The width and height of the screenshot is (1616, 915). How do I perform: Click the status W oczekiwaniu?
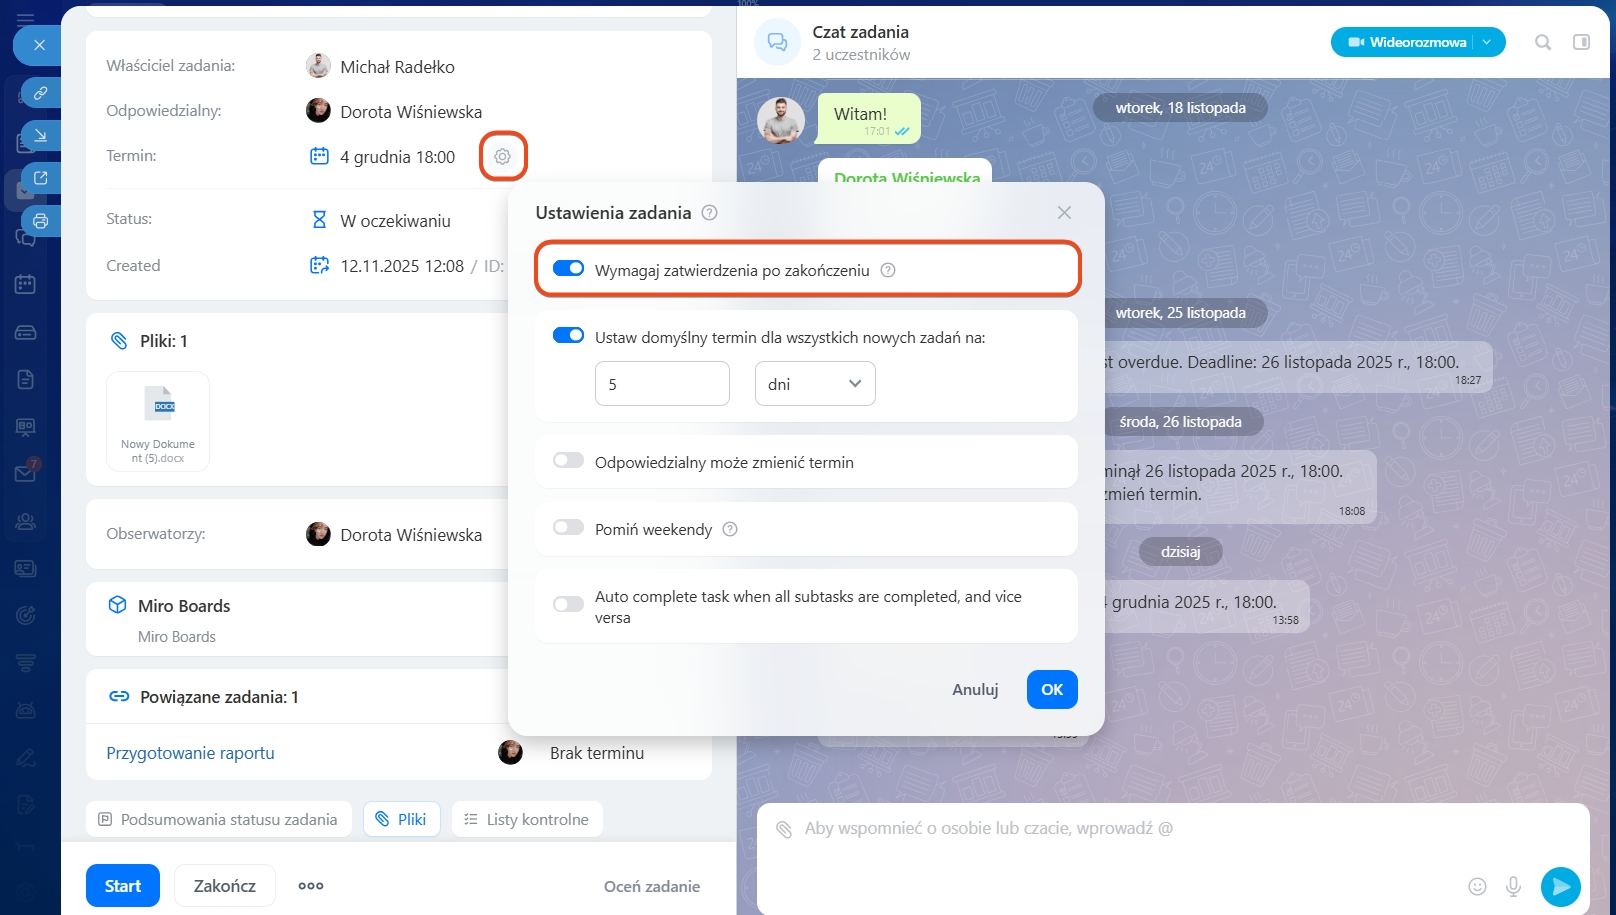395,221
